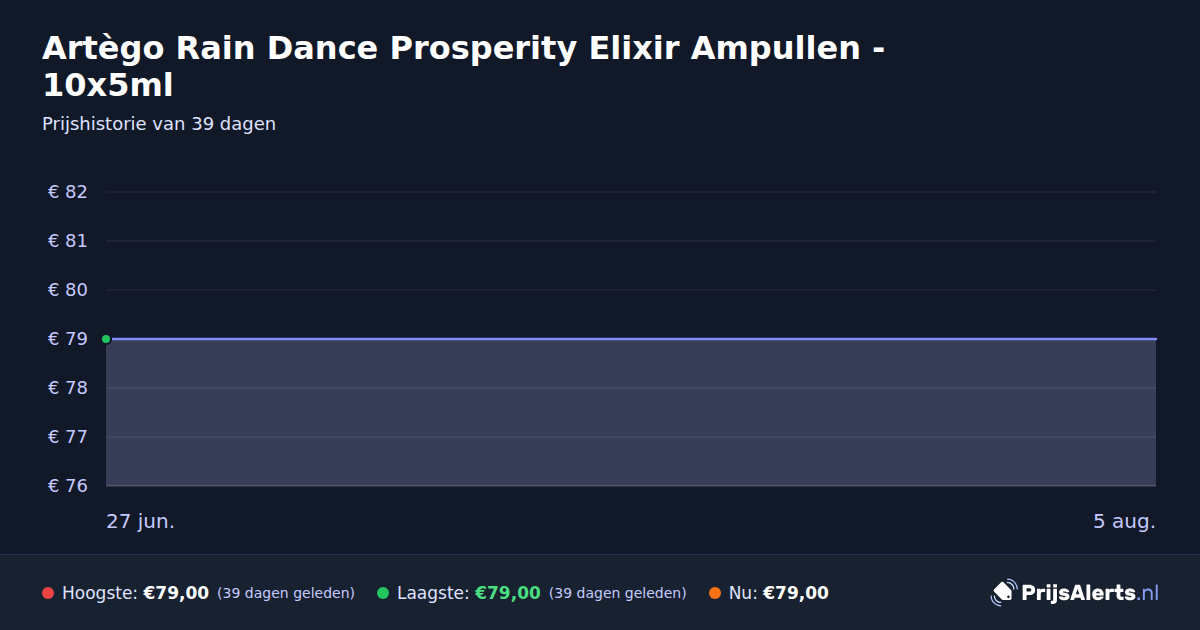Click the flat blue price line
Viewport: 1200px width, 630px height.
click(631, 339)
